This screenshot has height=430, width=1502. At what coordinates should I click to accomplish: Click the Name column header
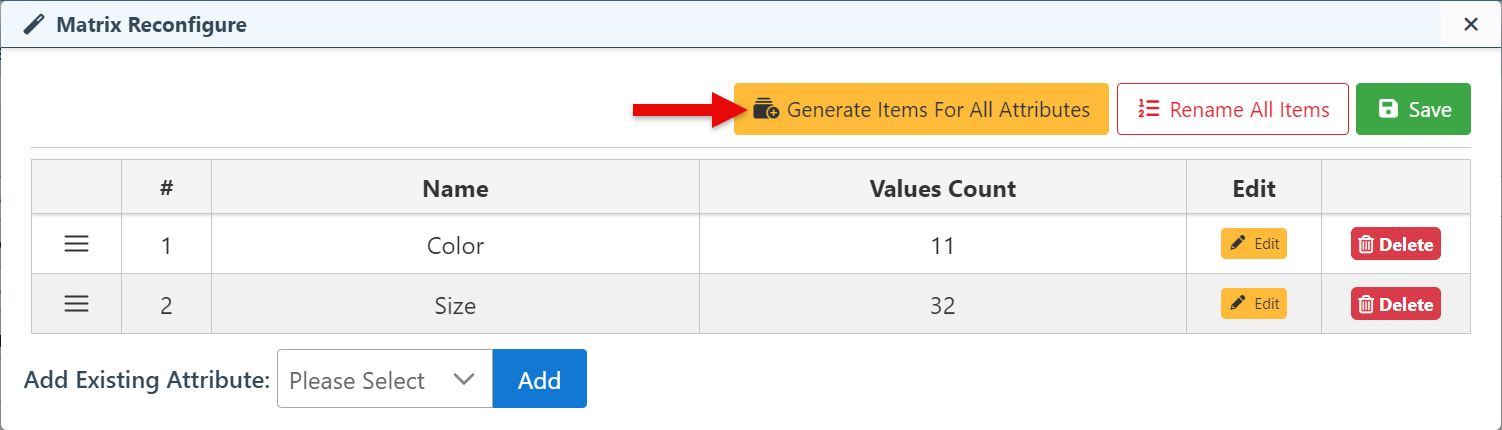pos(455,188)
